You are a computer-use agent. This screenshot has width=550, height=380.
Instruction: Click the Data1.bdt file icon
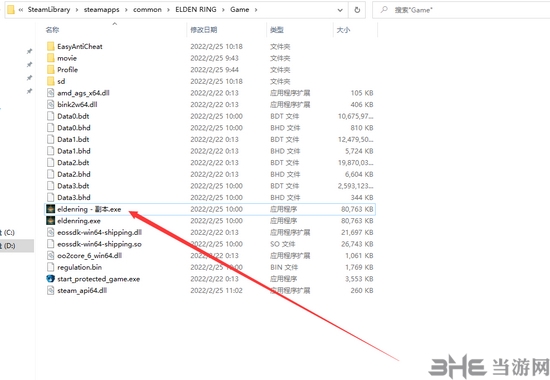51,139
